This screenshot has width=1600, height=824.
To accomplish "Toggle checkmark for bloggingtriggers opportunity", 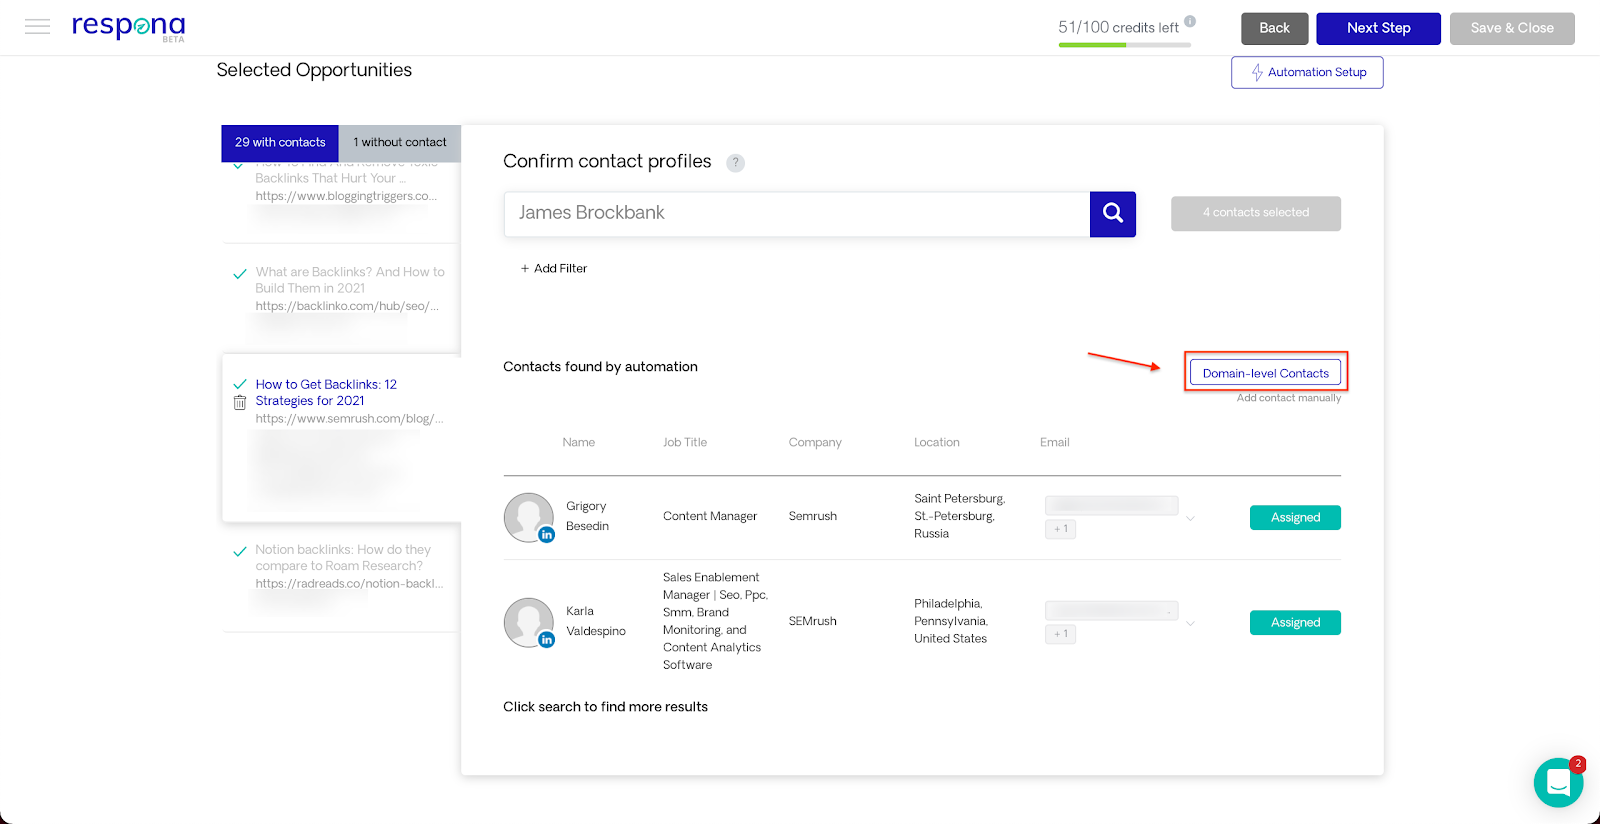I will (238, 166).
